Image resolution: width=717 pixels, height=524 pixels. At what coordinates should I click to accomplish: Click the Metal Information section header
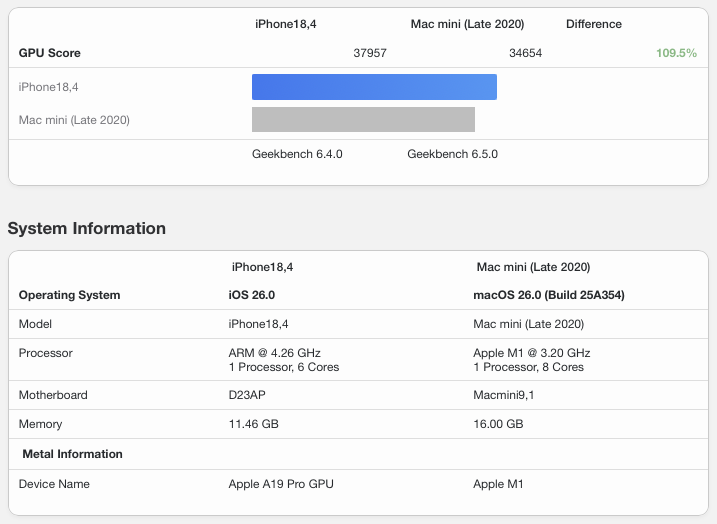[72, 454]
